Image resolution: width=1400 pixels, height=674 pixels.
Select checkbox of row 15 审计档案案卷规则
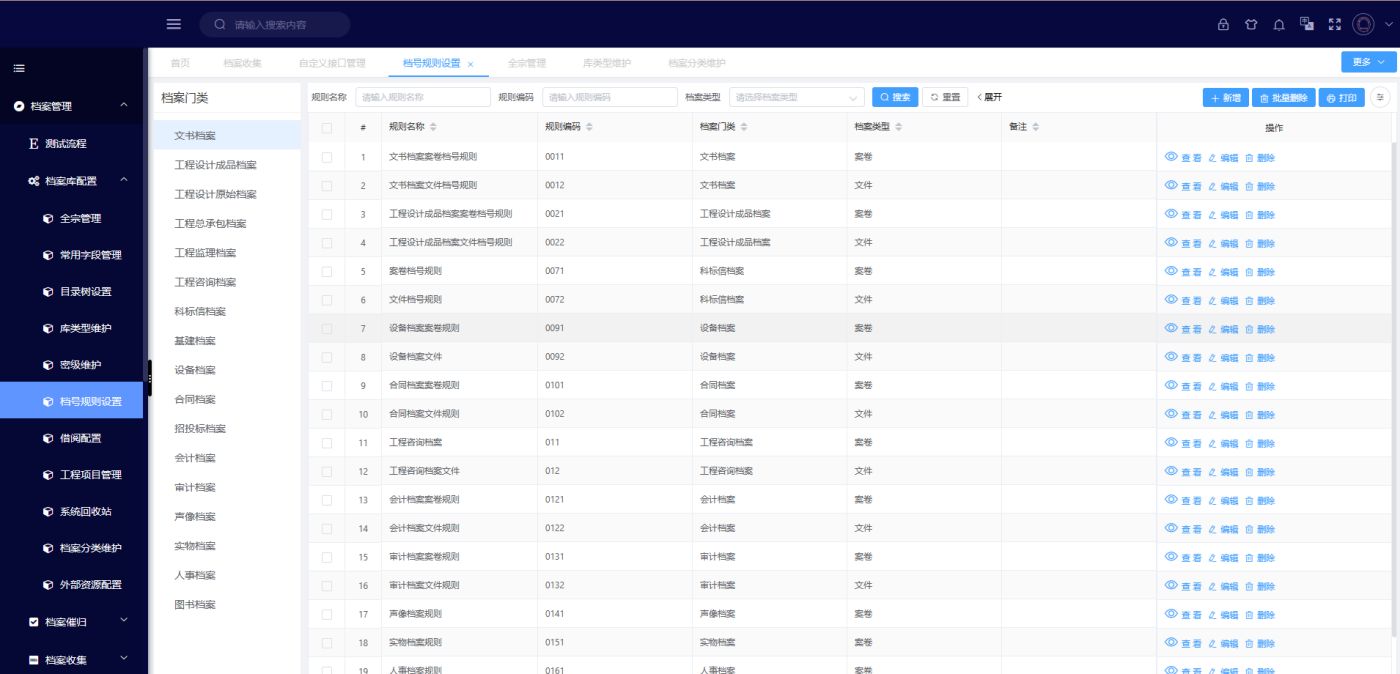pos(327,557)
